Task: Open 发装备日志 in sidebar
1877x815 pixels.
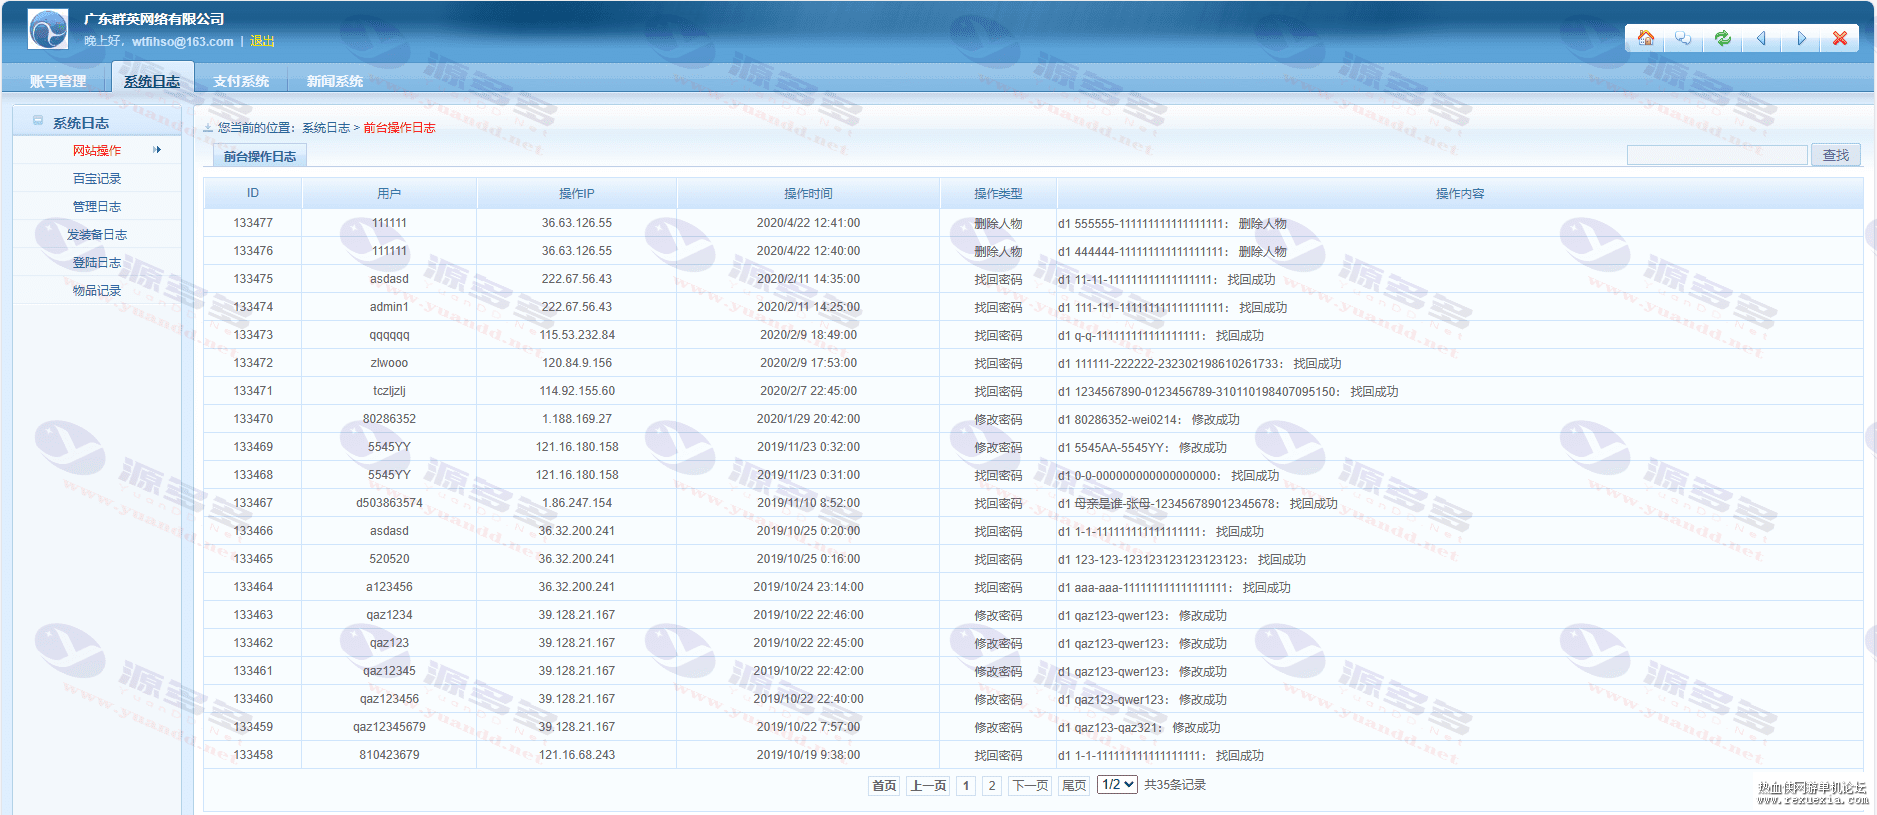Action: pos(97,234)
